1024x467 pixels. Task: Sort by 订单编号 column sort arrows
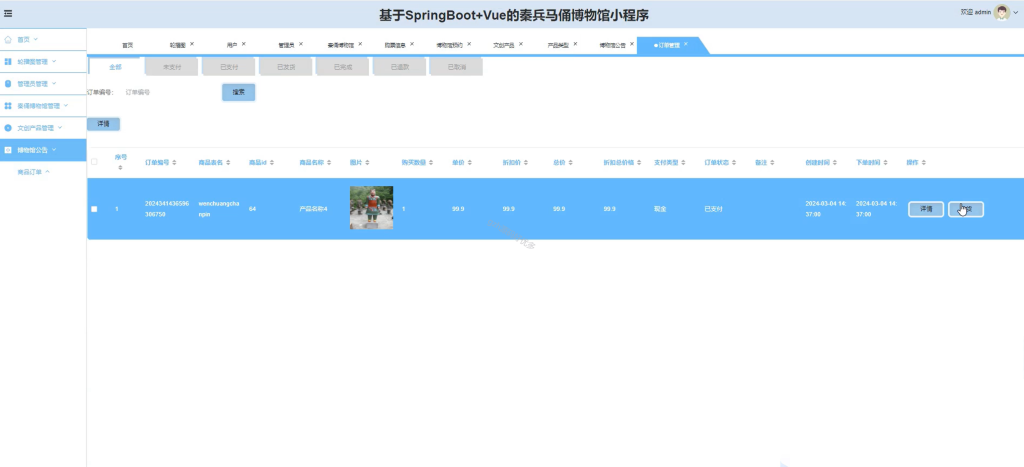pyautogui.click(x=174, y=162)
